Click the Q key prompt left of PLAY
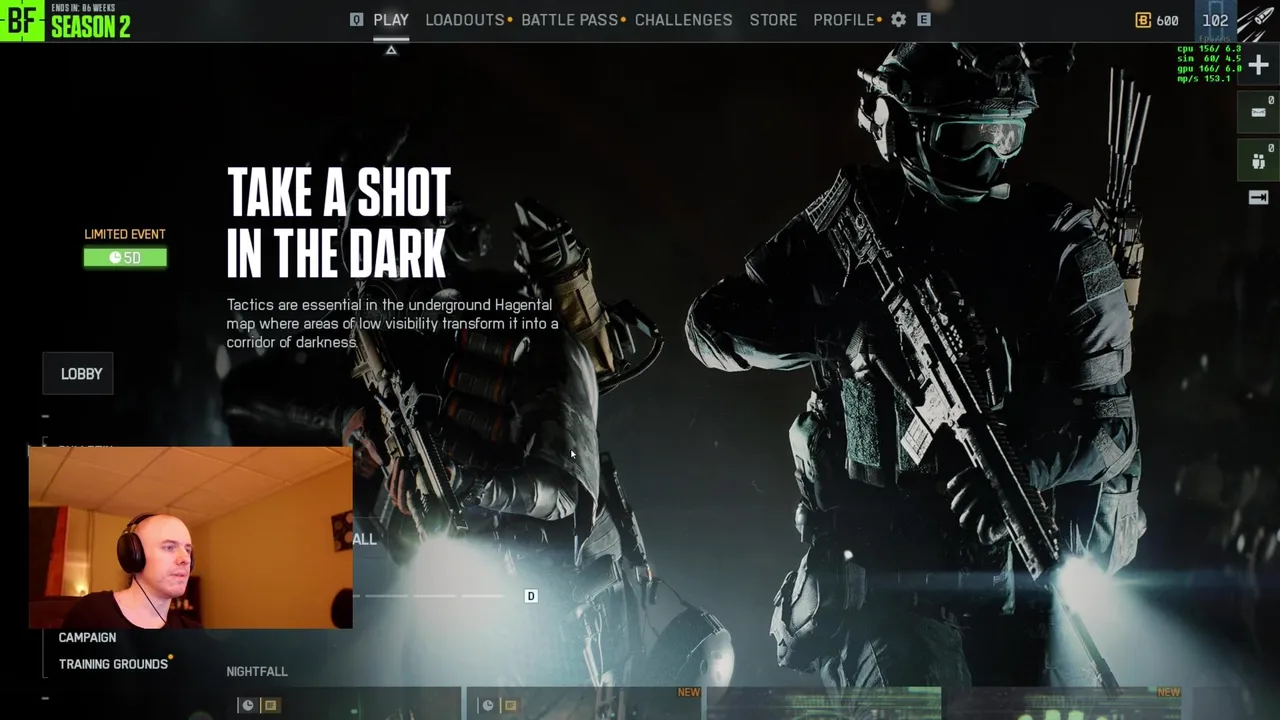The image size is (1280, 720). [356, 20]
